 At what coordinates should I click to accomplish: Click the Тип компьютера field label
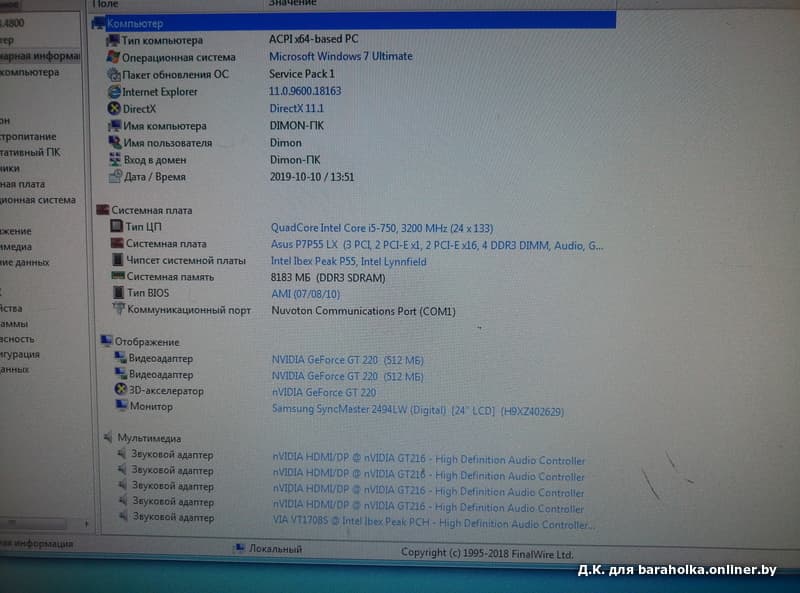(162, 40)
